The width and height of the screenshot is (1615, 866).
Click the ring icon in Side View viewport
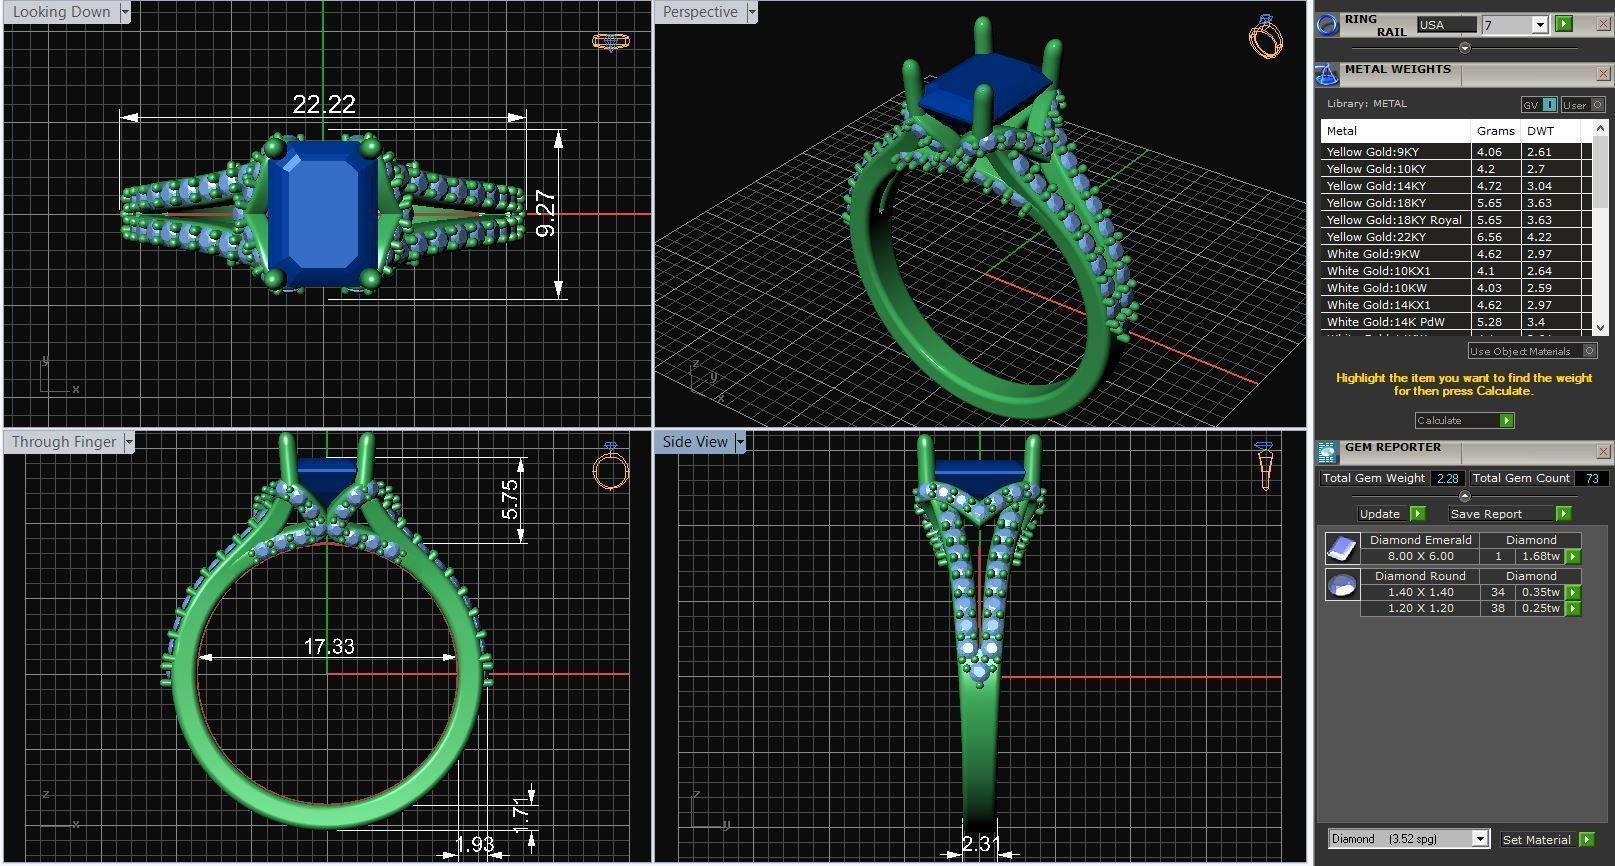click(x=1265, y=466)
